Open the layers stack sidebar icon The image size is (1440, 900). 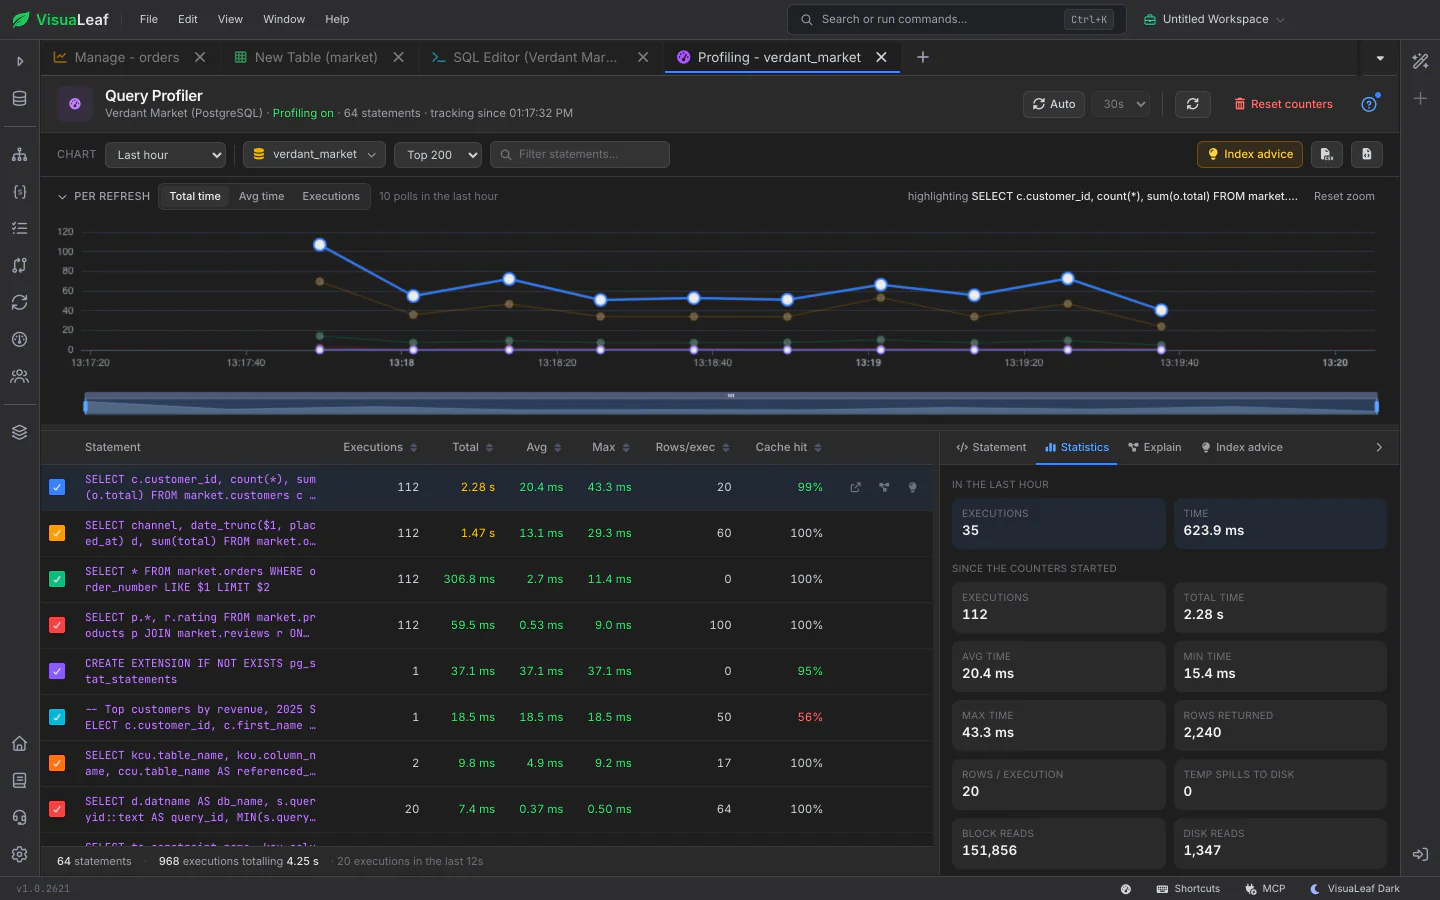(19, 432)
